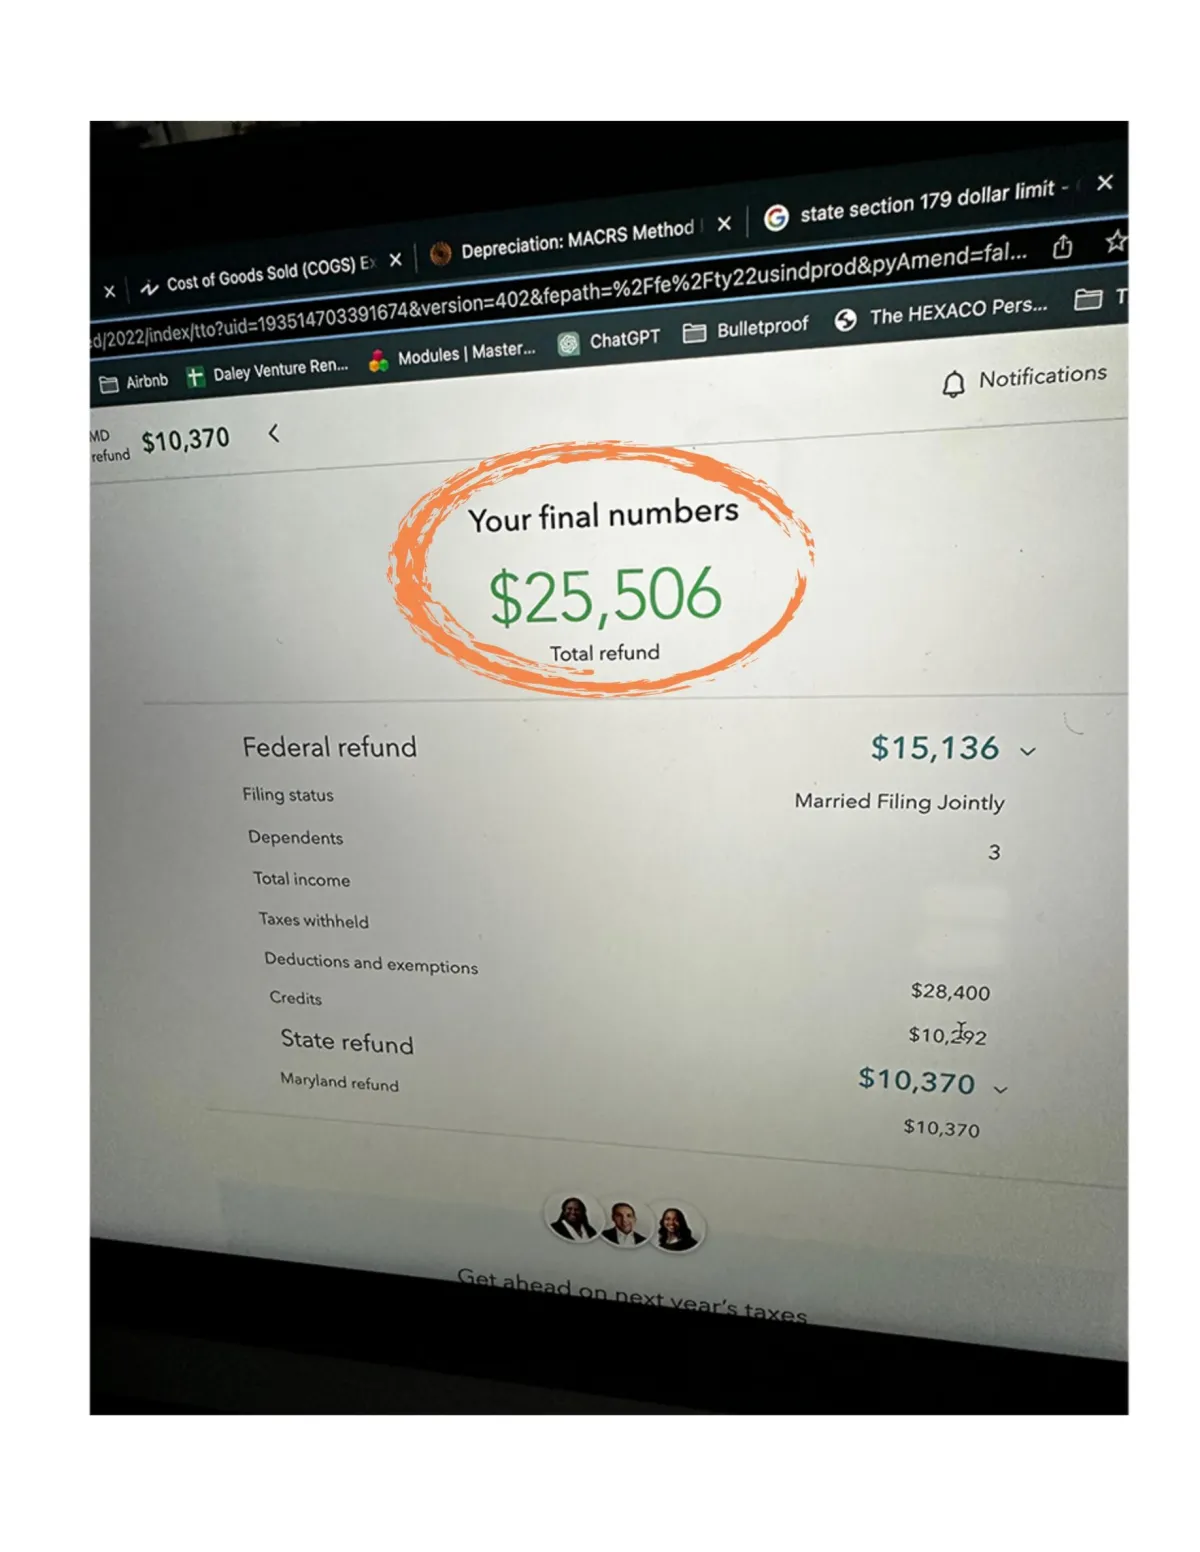Close the Depreciation: MACRS Method tab
Image resolution: width=1200 pixels, height=1552 pixels.
[725, 224]
